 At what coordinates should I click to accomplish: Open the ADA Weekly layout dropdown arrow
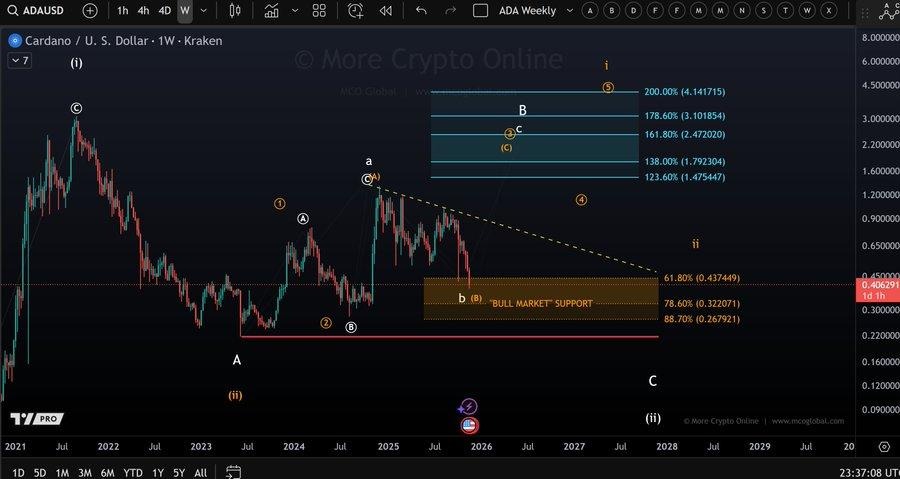[569, 10]
